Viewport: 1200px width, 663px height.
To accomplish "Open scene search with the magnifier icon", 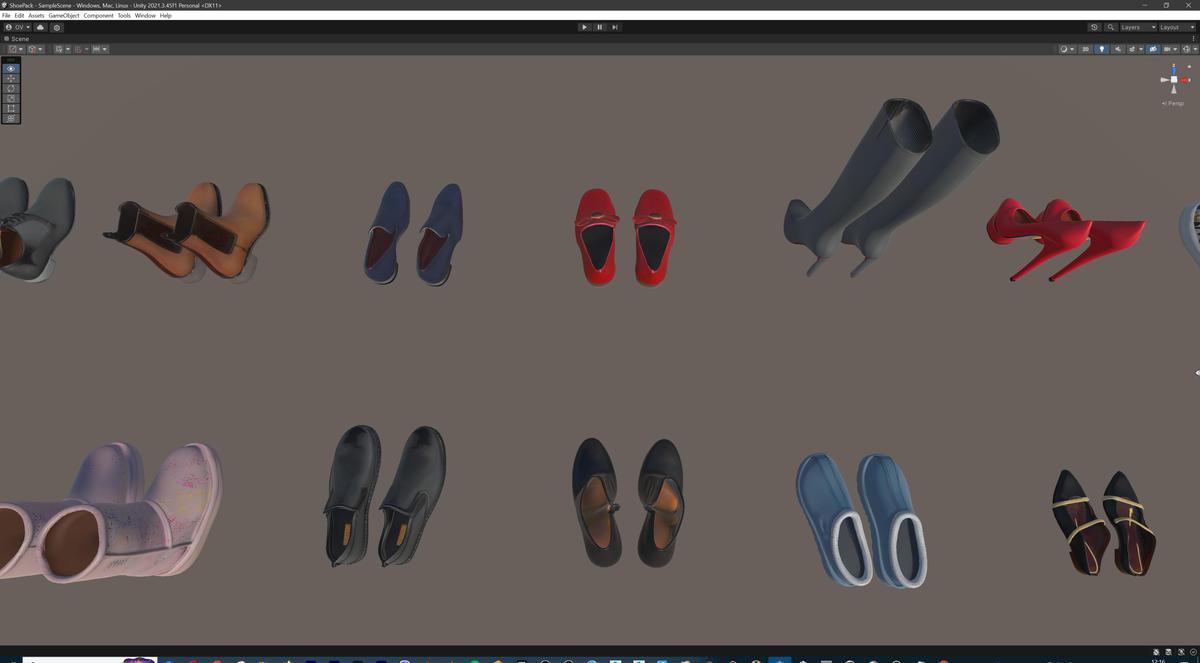I will pos(1111,27).
